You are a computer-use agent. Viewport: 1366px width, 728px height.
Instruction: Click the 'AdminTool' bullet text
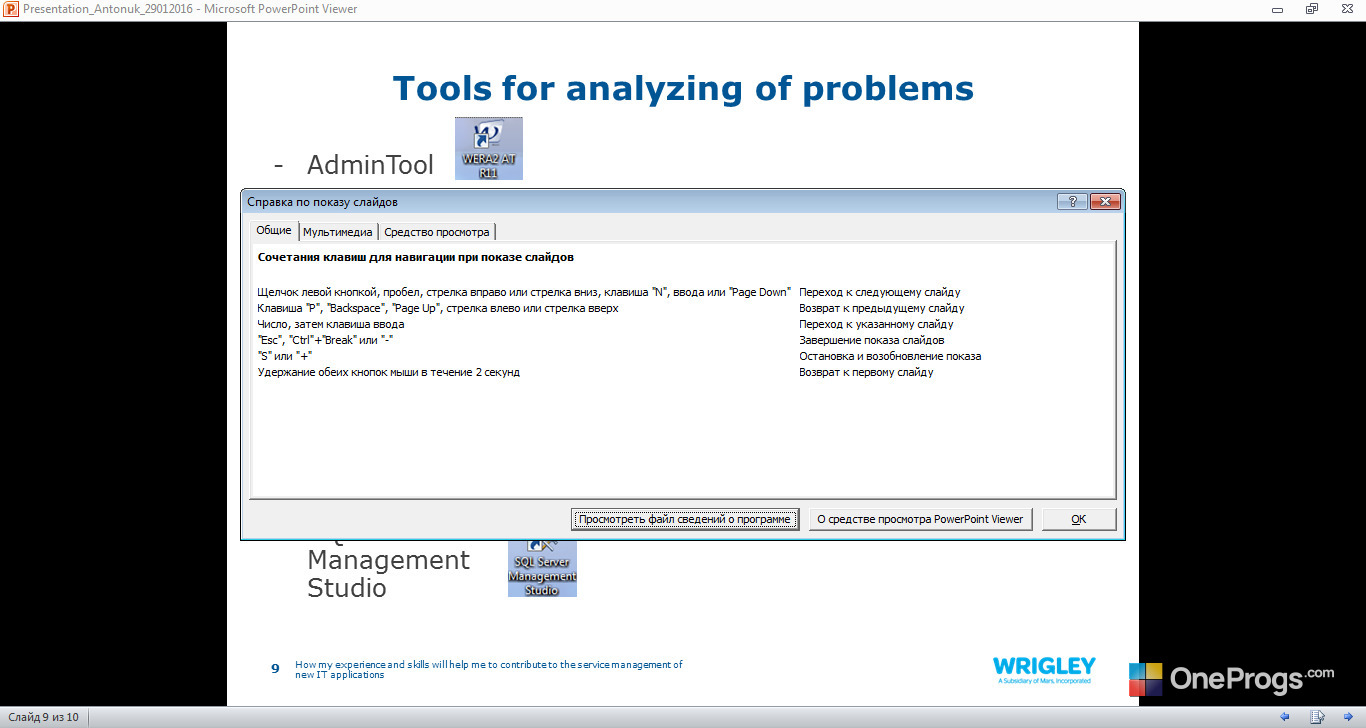click(370, 165)
